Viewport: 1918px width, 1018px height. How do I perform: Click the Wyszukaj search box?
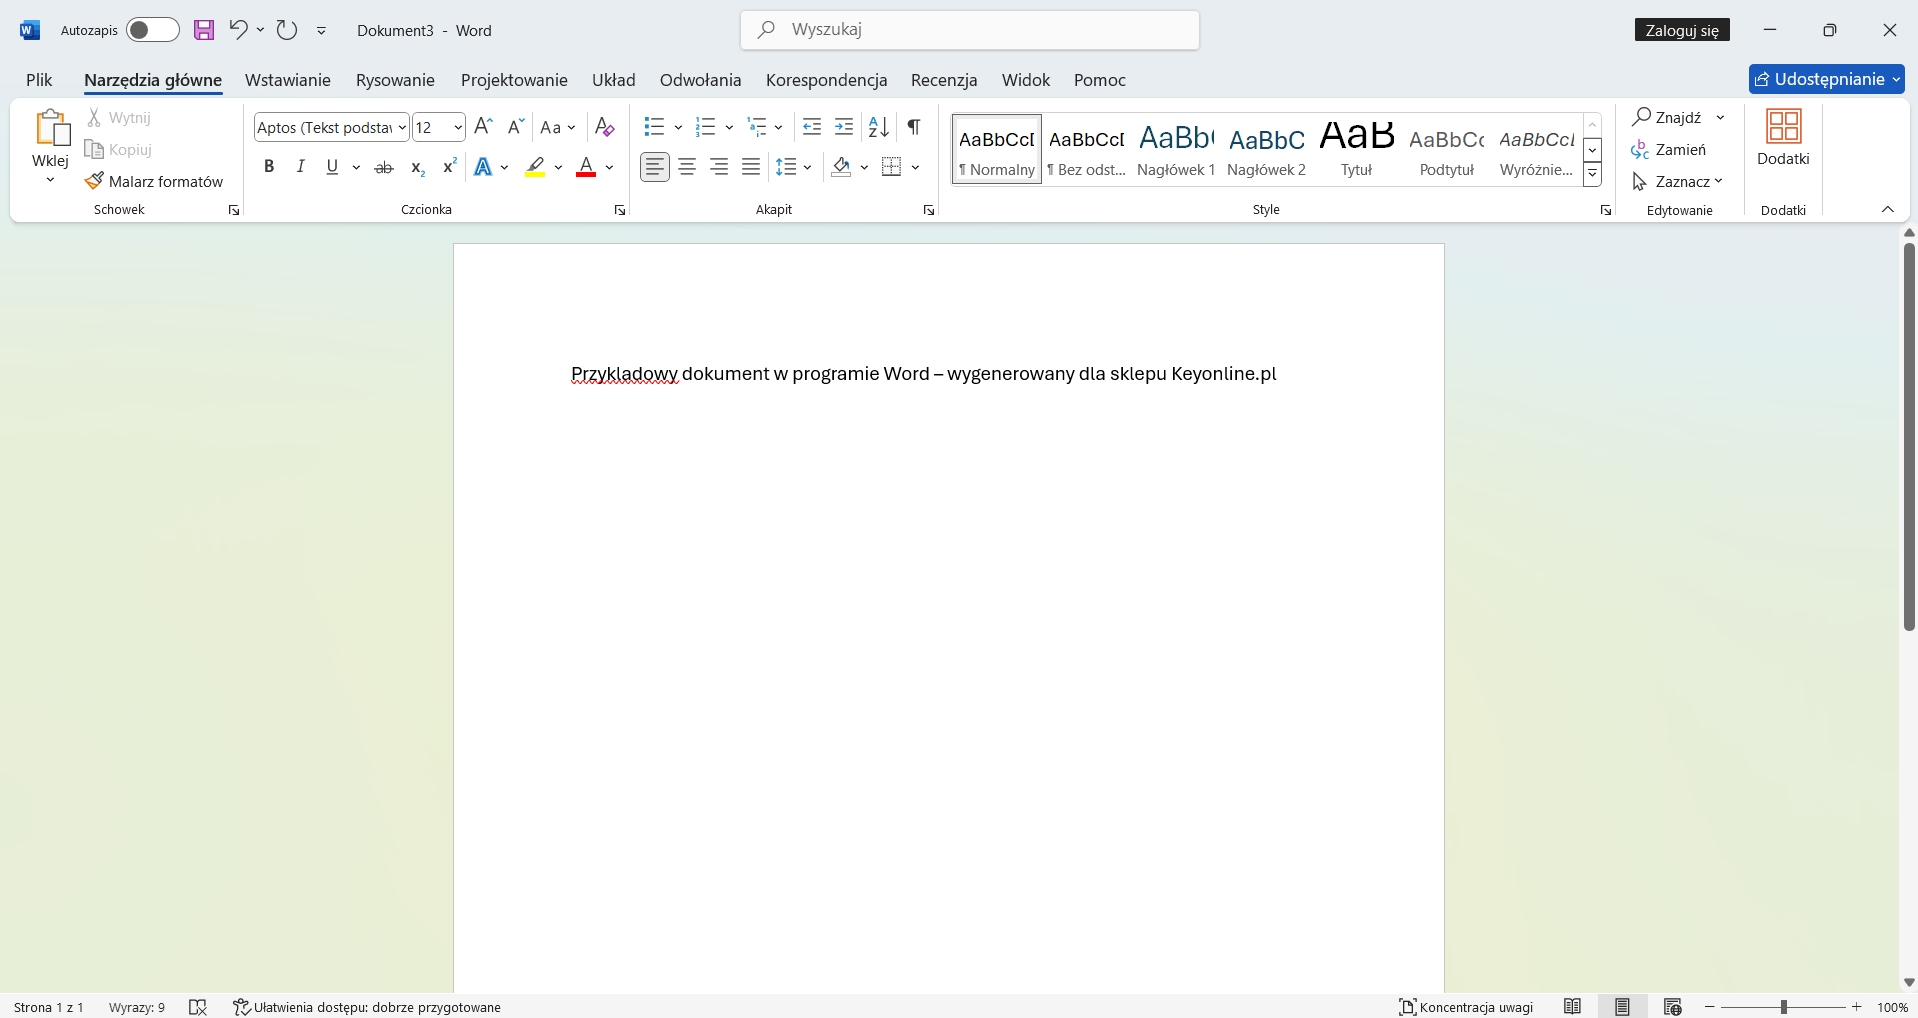(x=970, y=30)
